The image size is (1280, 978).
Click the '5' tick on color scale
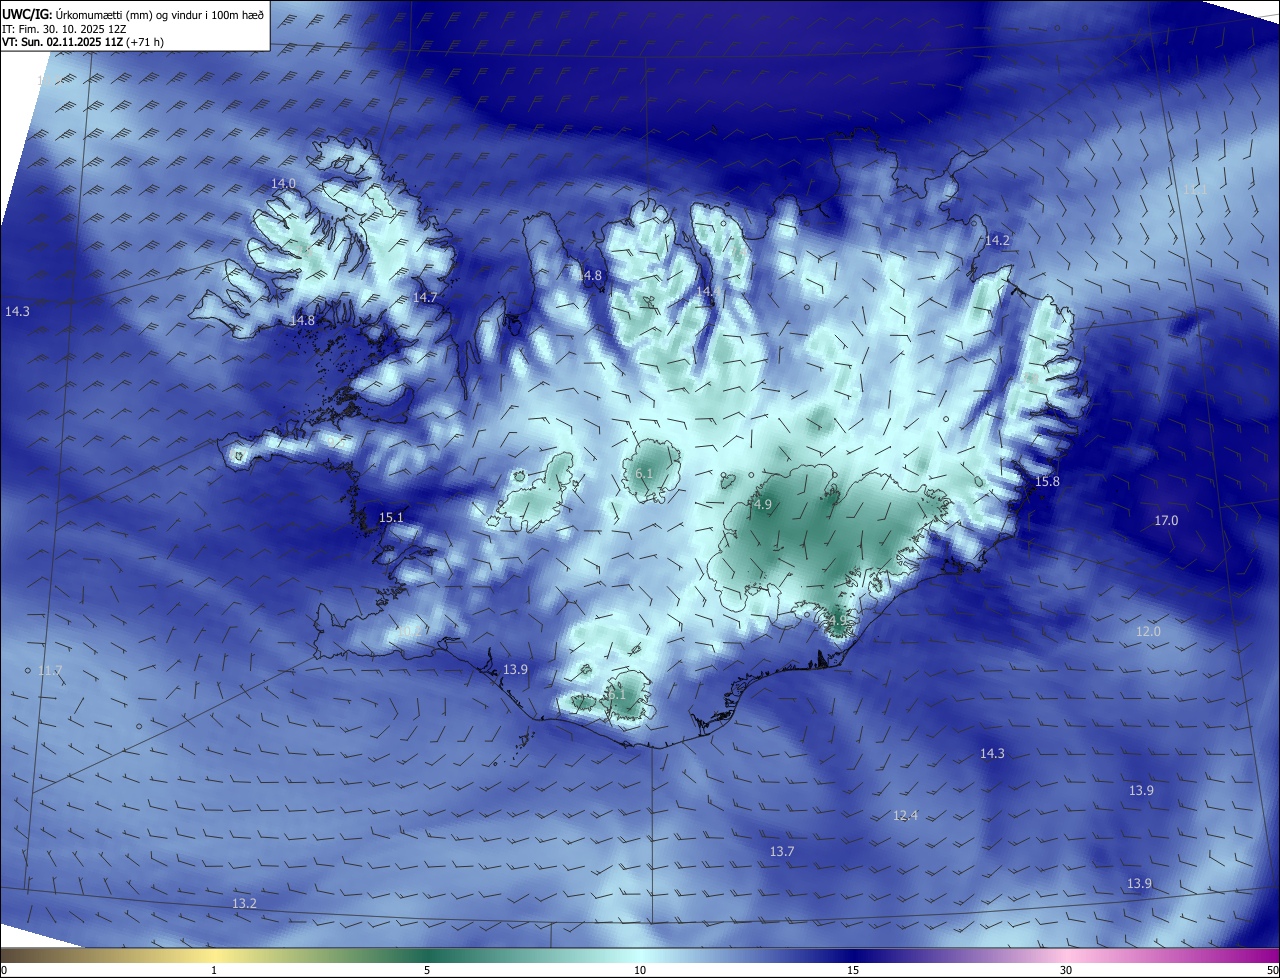427,970
